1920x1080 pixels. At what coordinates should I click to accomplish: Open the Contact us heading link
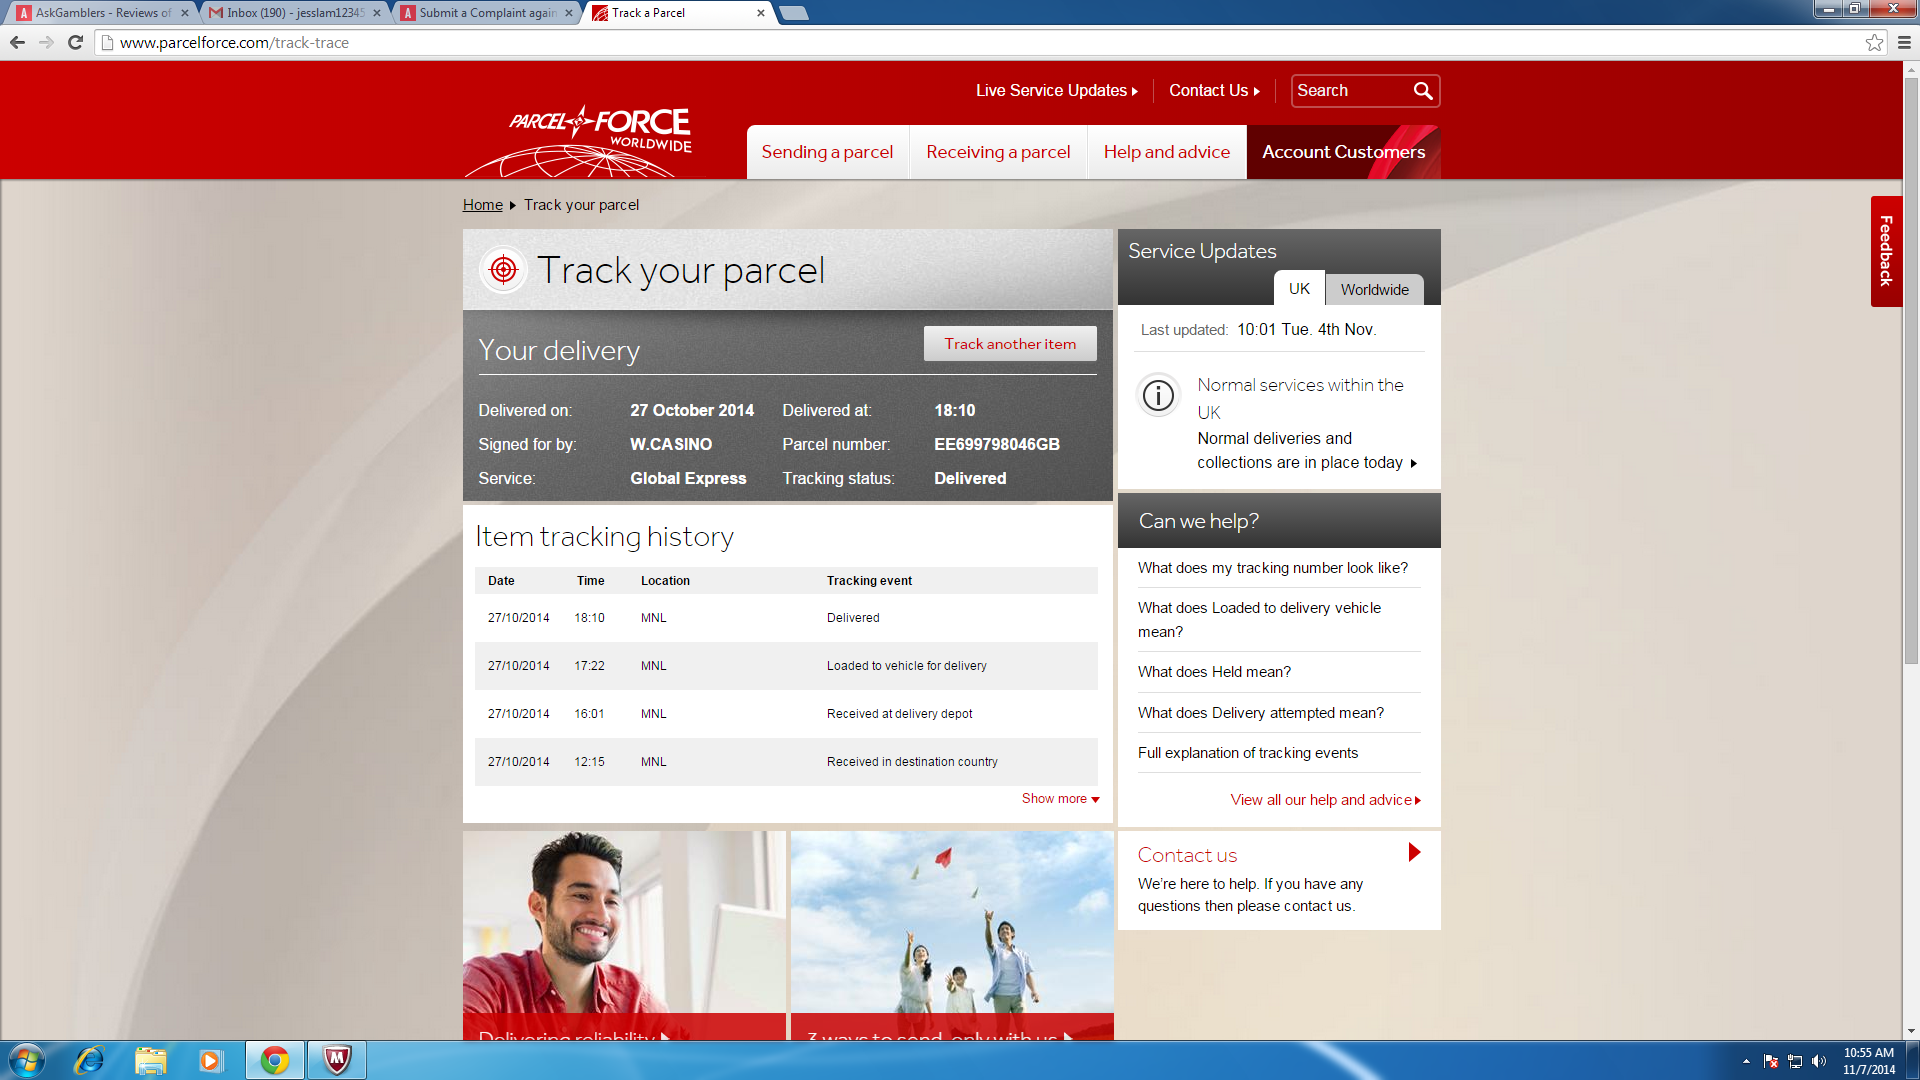pyautogui.click(x=1187, y=855)
